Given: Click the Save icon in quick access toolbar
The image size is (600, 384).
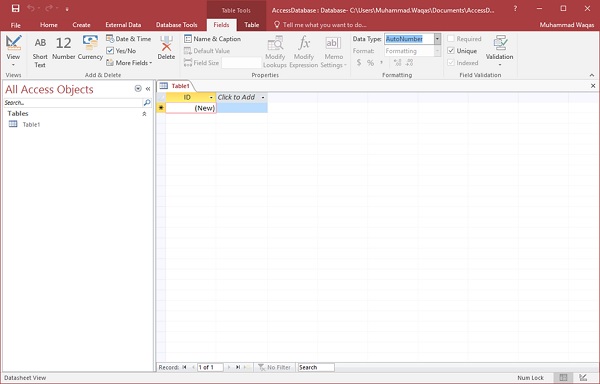Looking at the screenshot, I should pos(16,8).
